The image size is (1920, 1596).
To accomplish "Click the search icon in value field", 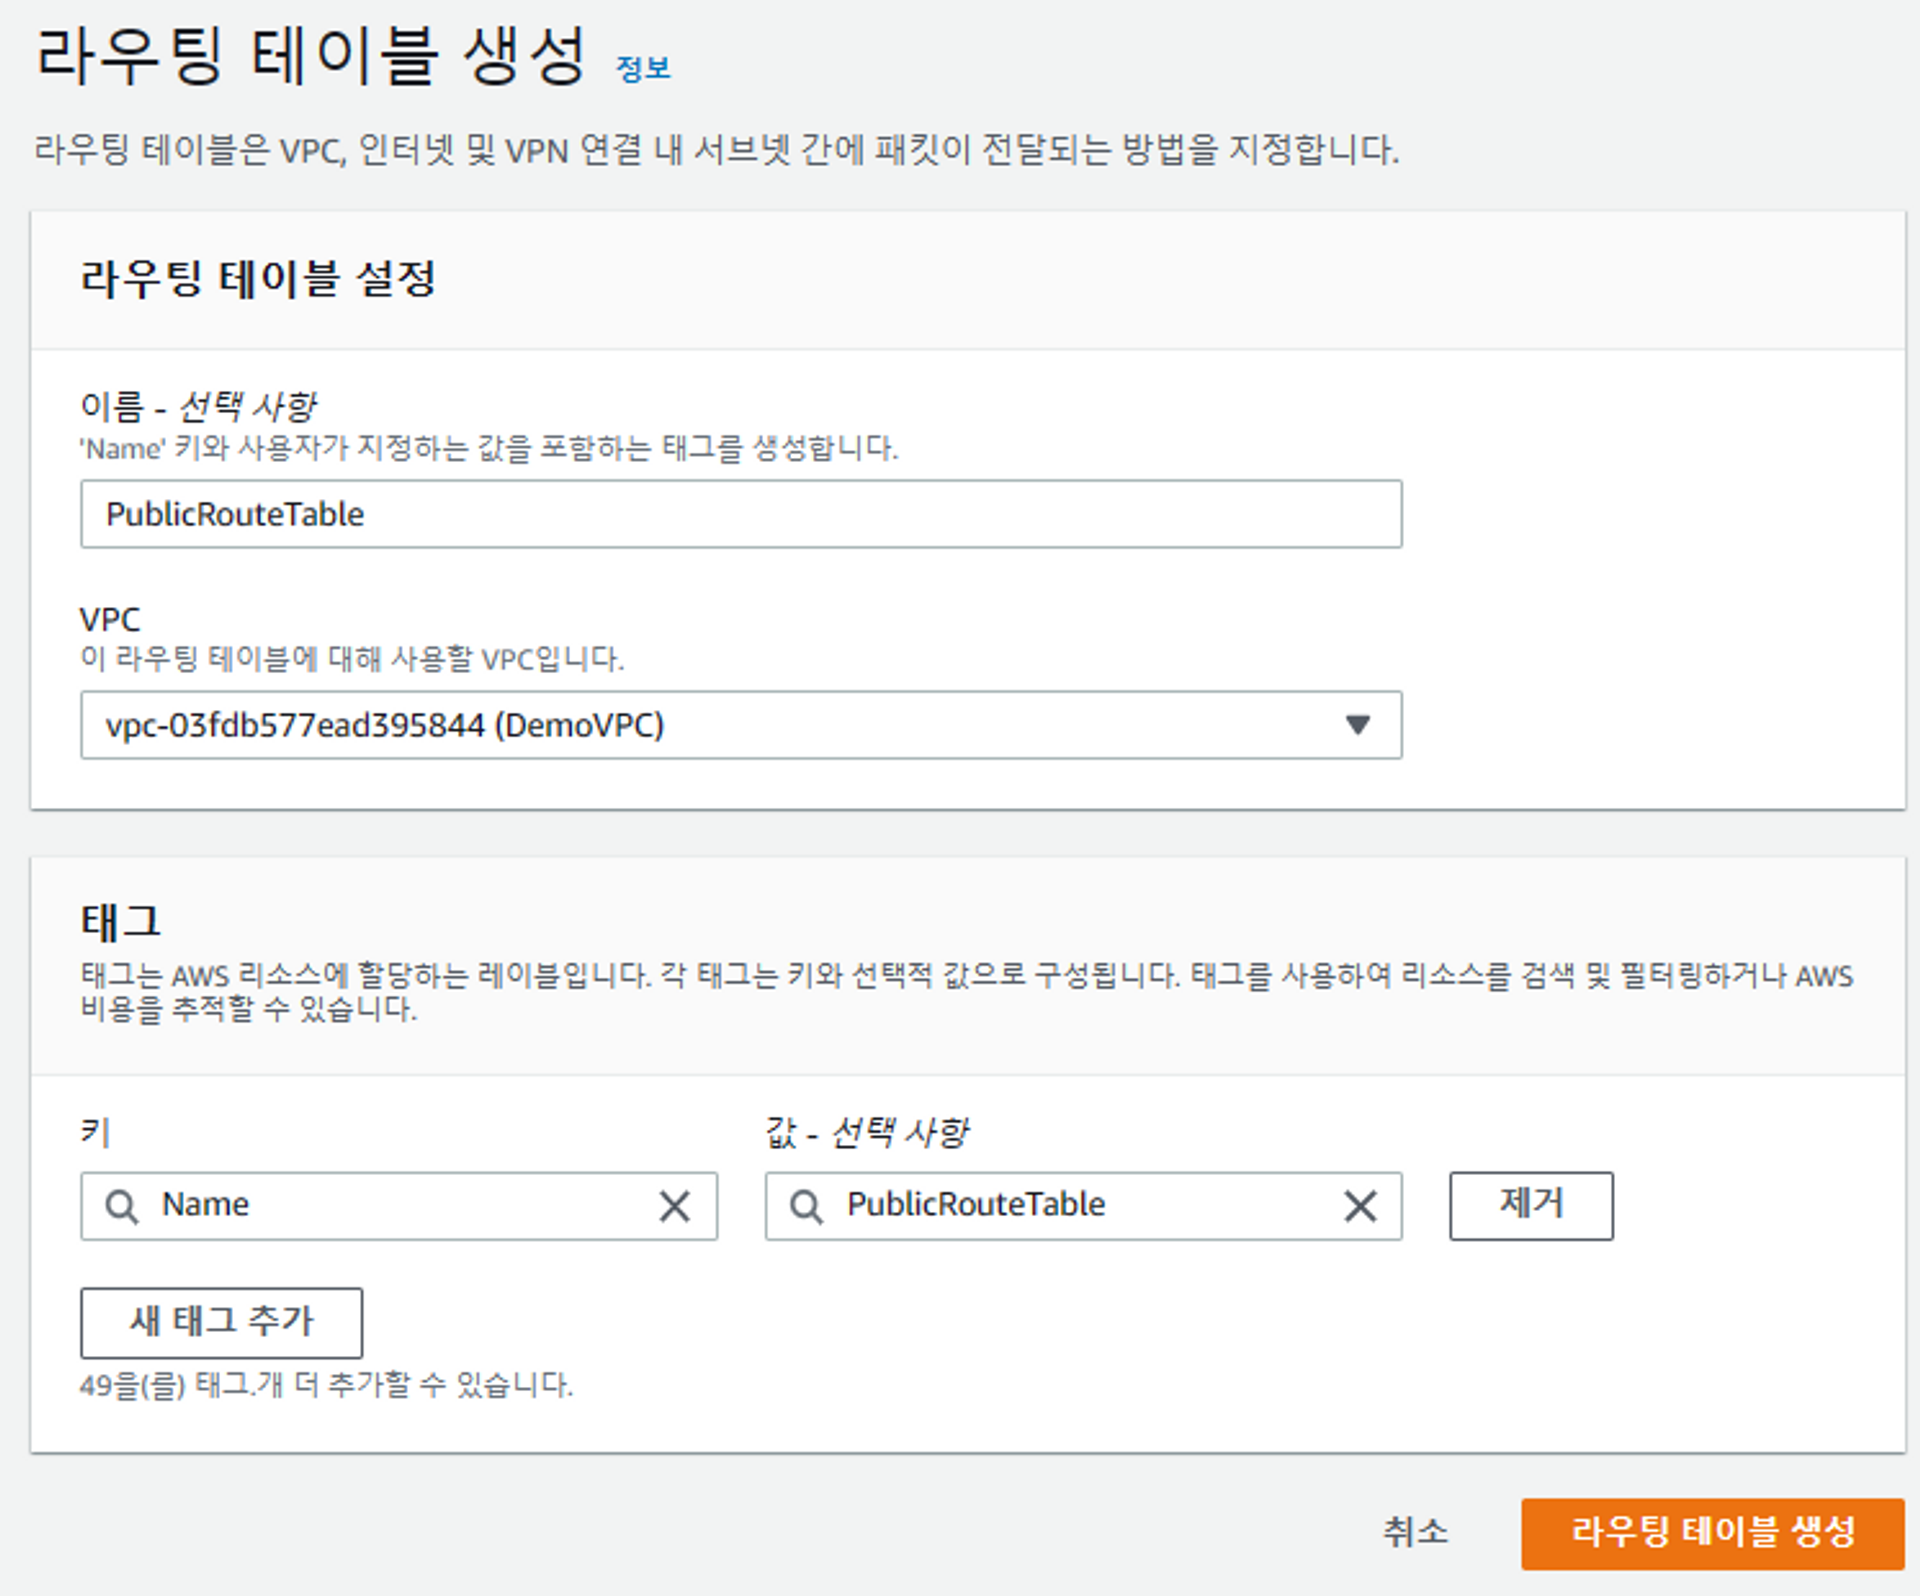I will pos(806,1206).
